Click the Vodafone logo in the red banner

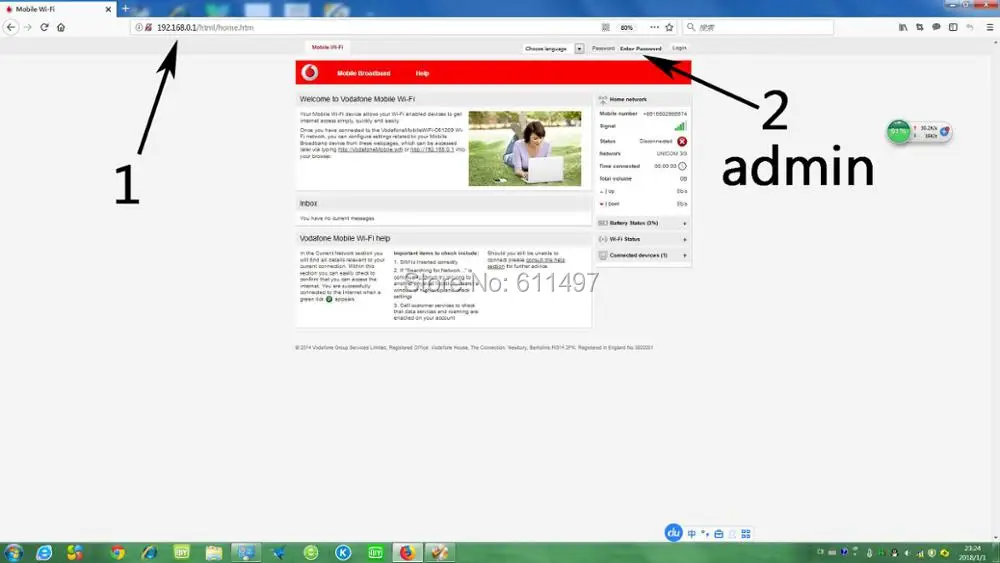point(310,73)
